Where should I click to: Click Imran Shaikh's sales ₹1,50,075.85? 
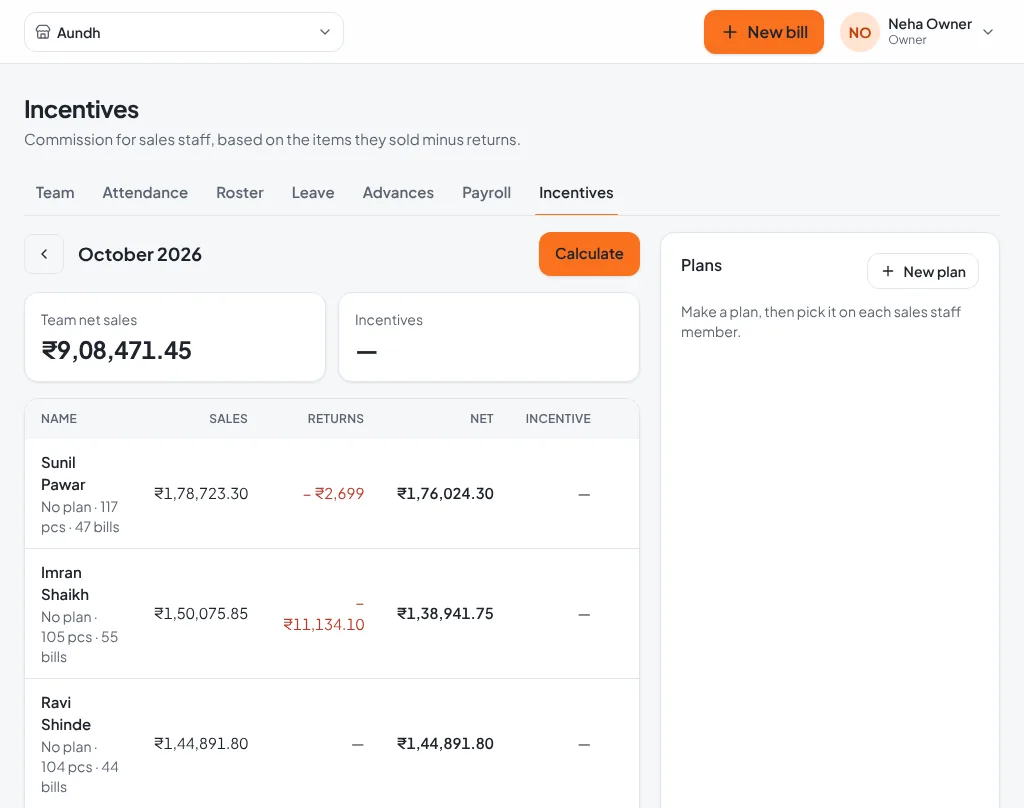point(201,614)
